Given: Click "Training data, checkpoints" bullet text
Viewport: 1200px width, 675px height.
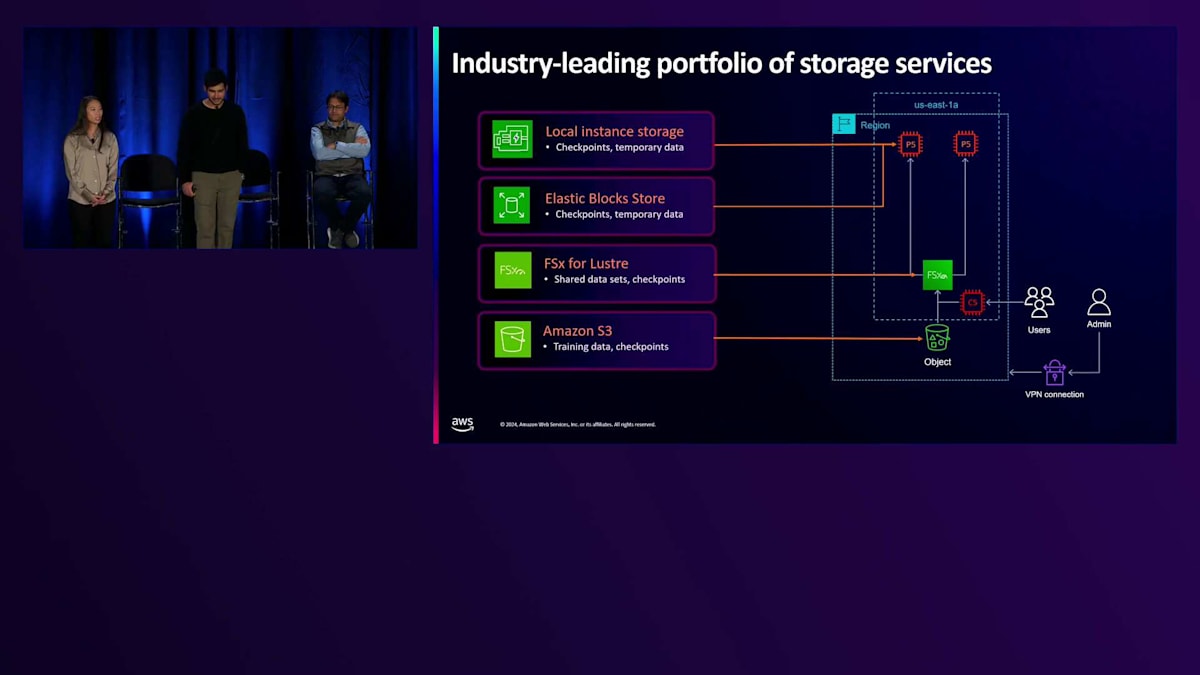Looking at the screenshot, I should pyautogui.click(x=610, y=347).
